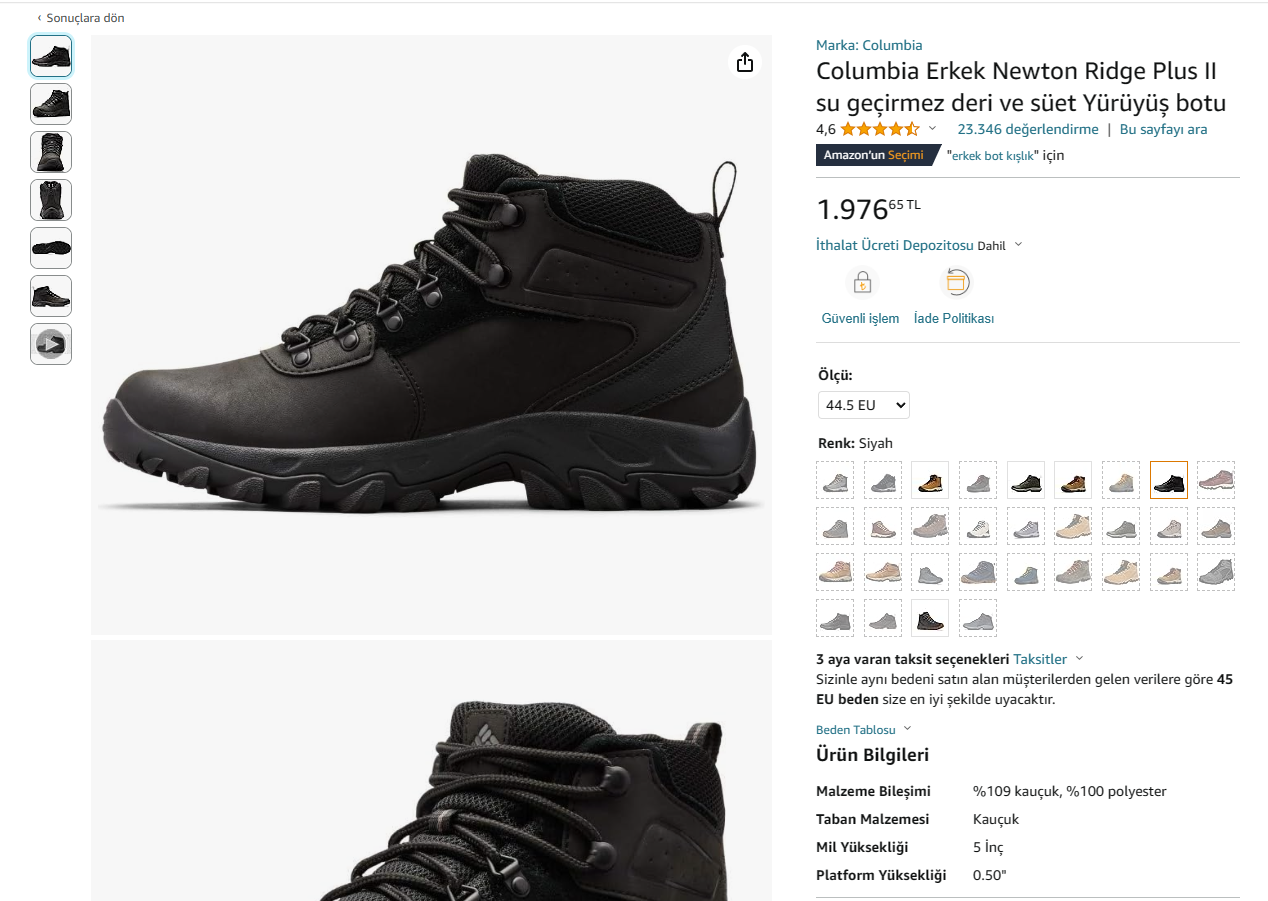Open the 23.346 değerlendirme reviews link
This screenshot has height=901, width=1268.
tap(1027, 129)
